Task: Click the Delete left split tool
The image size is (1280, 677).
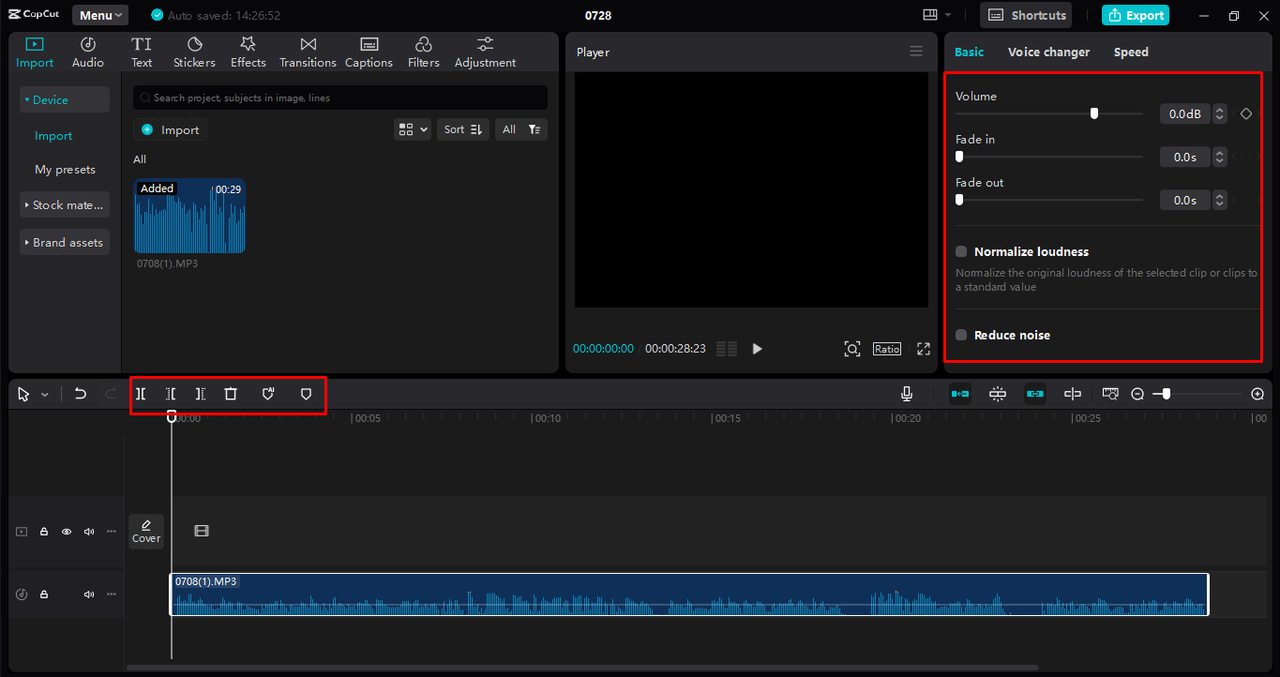Action: tap(171, 394)
